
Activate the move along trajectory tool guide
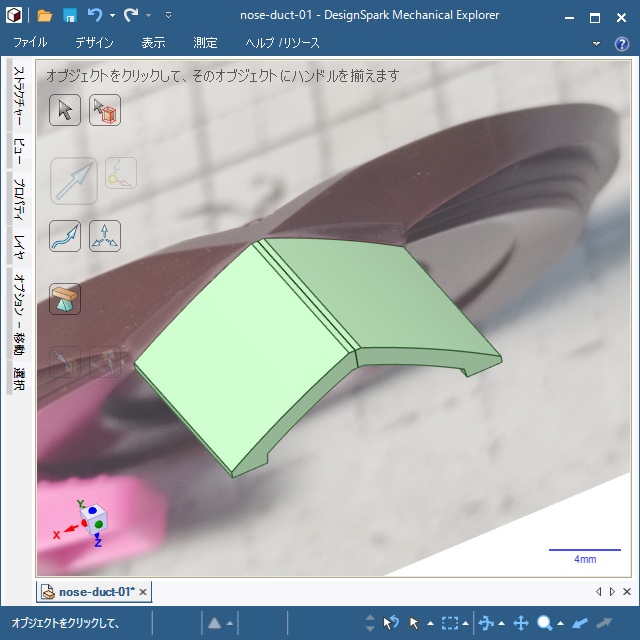click(65, 236)
